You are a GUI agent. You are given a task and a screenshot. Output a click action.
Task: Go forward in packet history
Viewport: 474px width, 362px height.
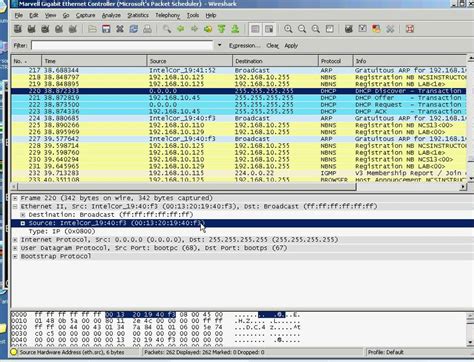click(x=194, y=29)
